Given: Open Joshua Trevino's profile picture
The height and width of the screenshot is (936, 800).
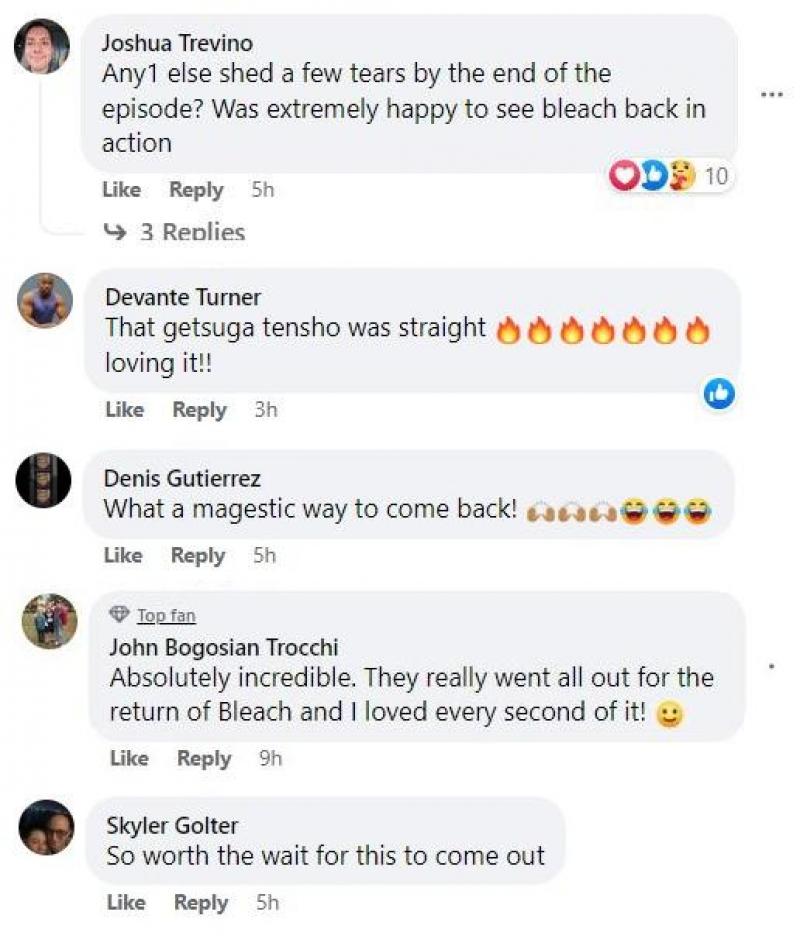Looking at the screenshot, I should point(42,46).
